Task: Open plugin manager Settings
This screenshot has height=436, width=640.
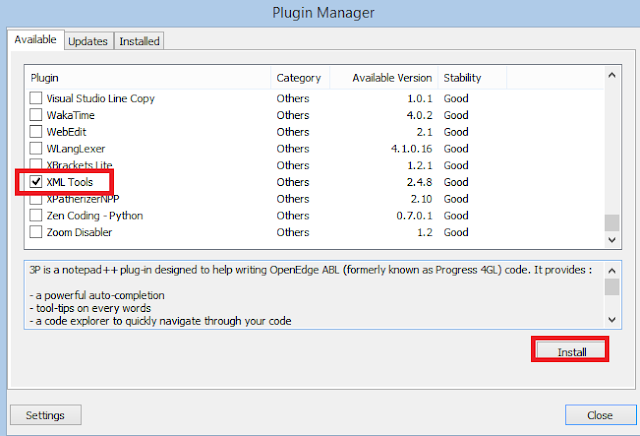Action: pos(45,415)
